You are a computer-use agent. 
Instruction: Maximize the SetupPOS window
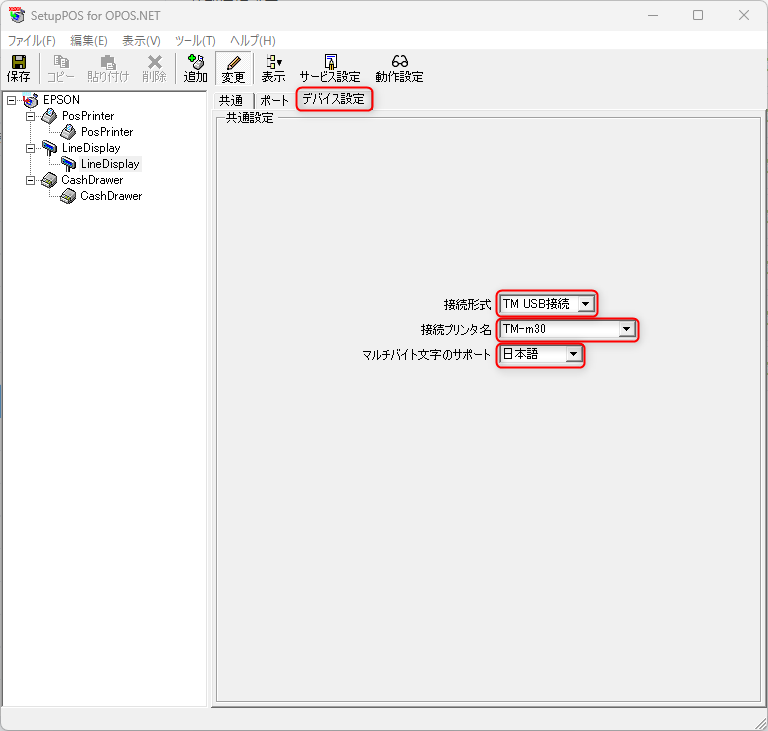coord(698,16)
